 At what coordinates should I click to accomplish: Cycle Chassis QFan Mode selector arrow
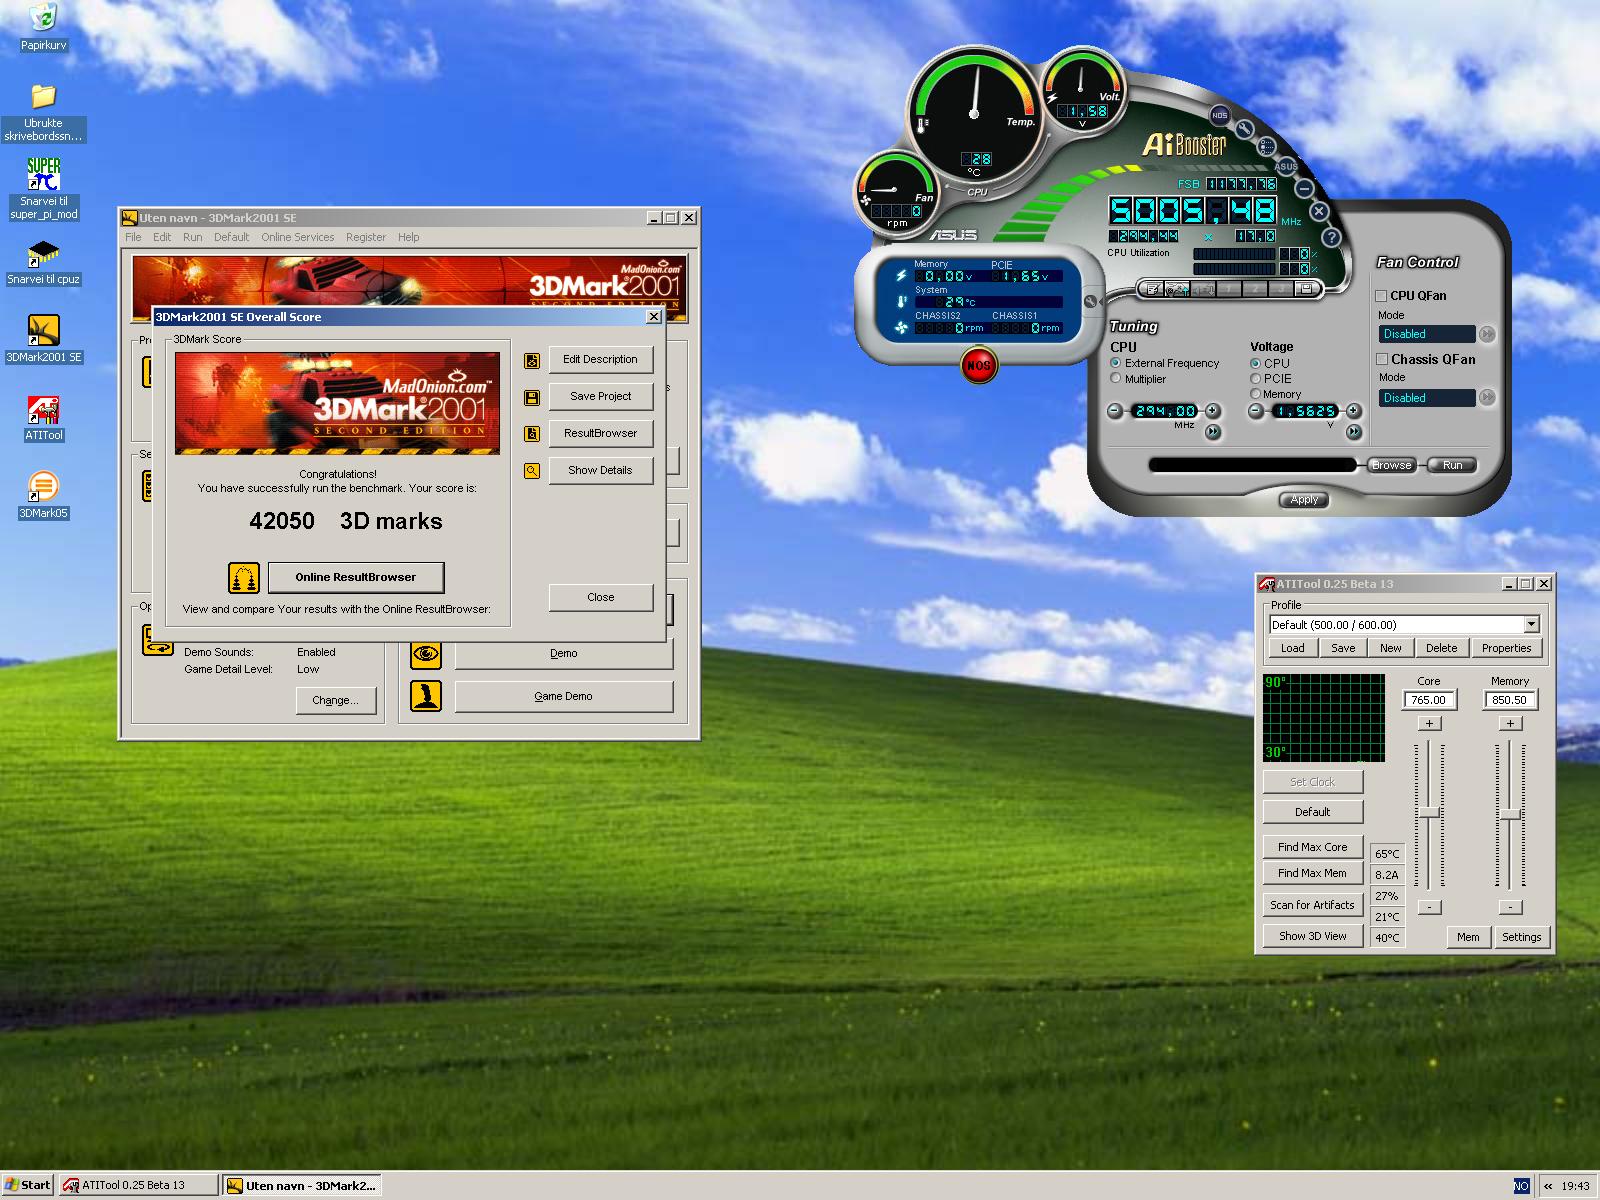coord(1487,398)
